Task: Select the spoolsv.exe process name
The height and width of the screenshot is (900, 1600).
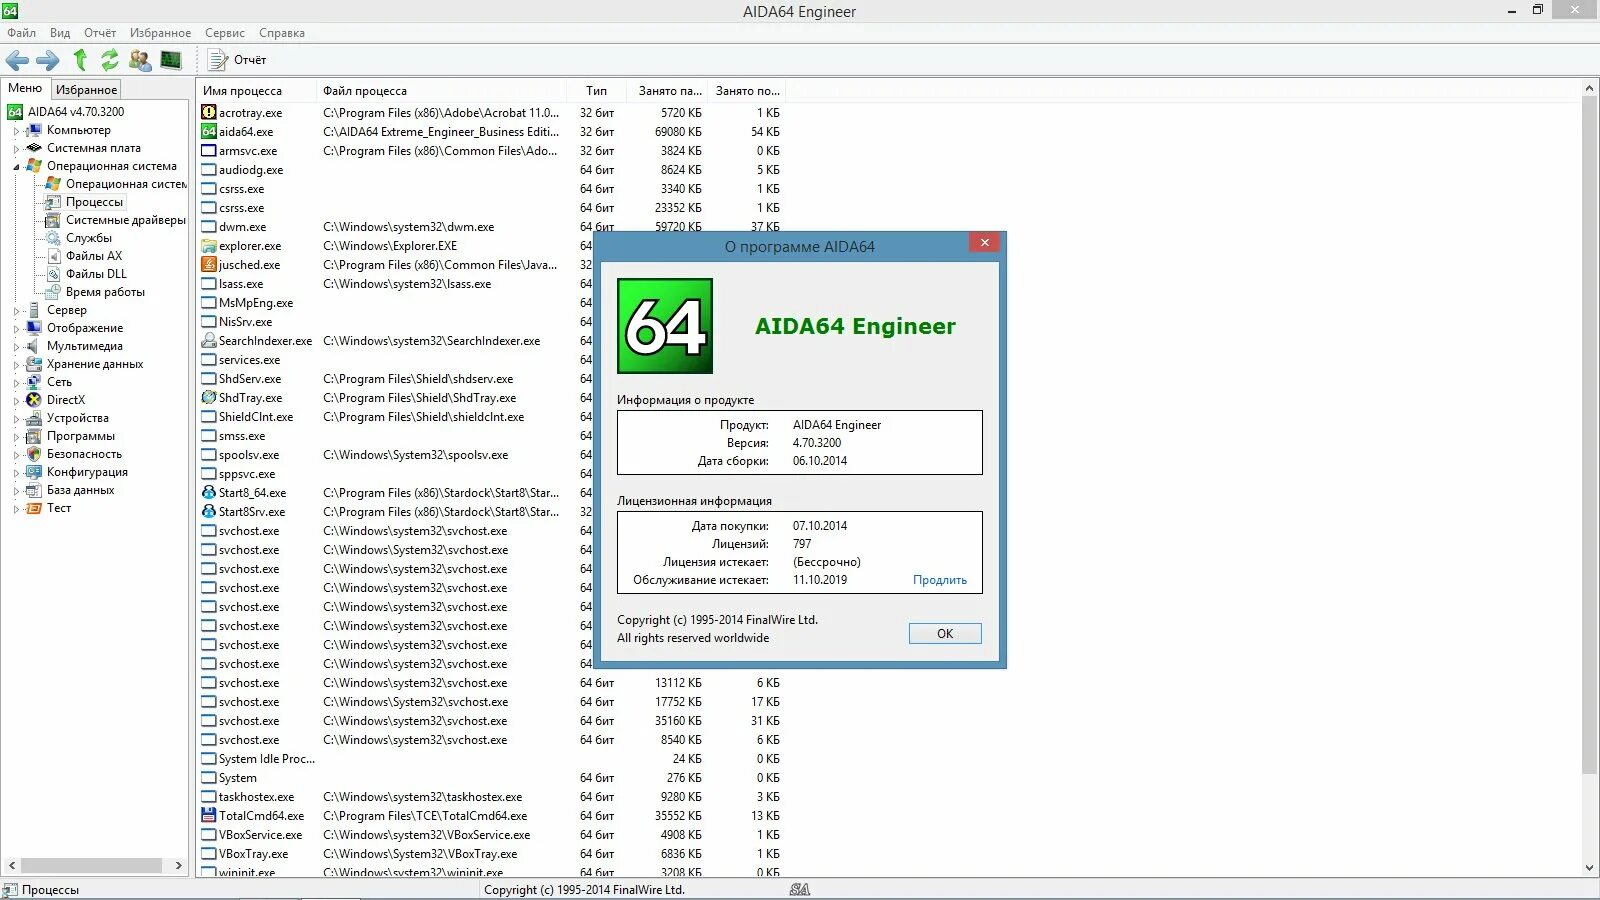Action: click(249, 455)
